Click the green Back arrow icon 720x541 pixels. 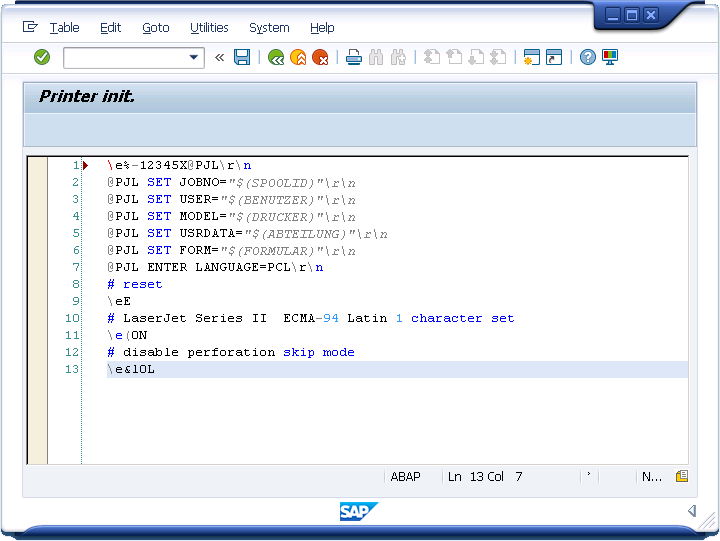pos(276,58)
